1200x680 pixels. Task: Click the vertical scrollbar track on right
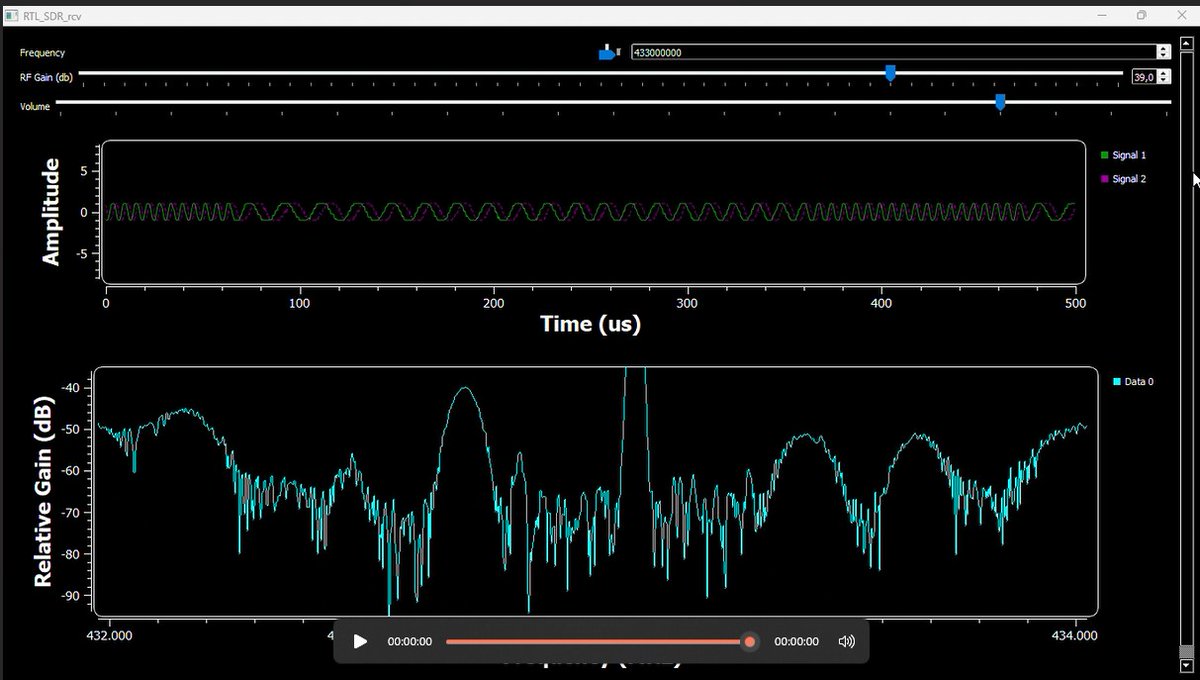point(1186,350)
